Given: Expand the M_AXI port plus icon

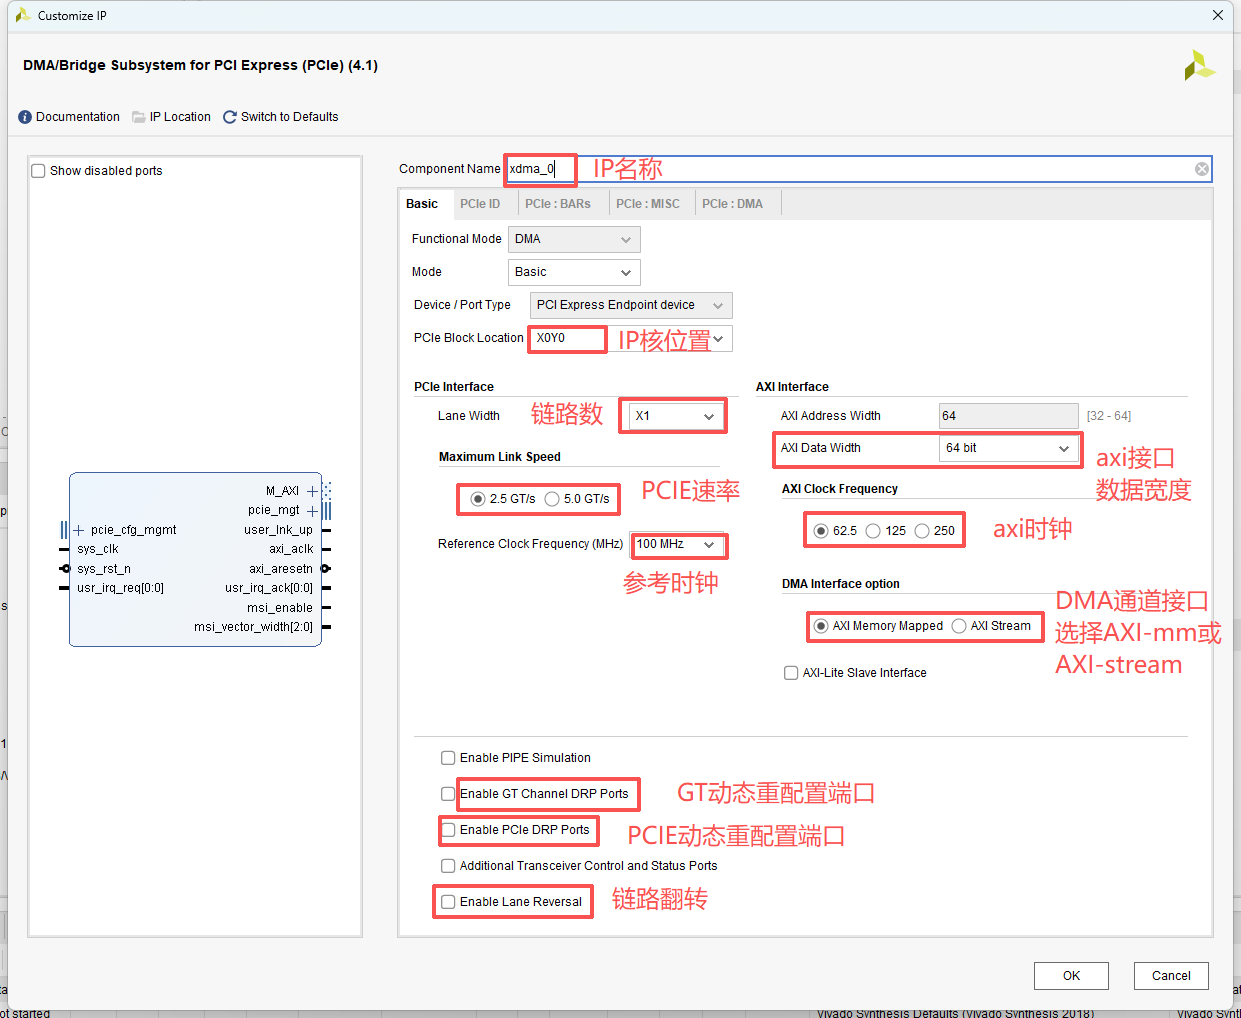Looking at the screenshot, I should [312, 491].
